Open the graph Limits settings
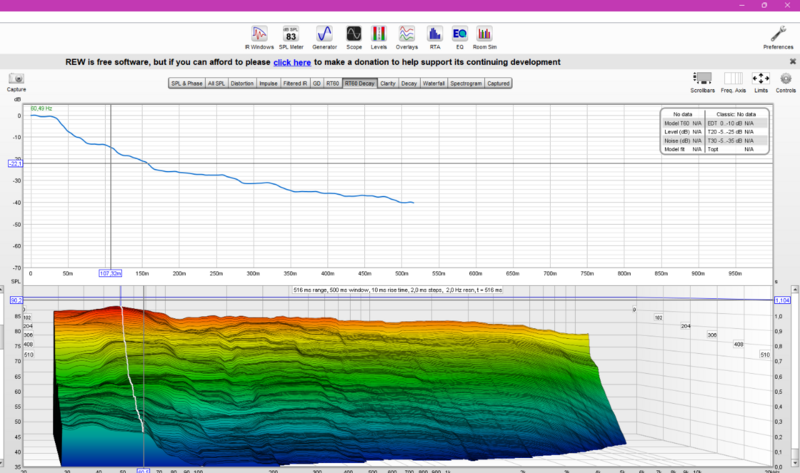This screenshot has height=473, width=800. (760, 80)
